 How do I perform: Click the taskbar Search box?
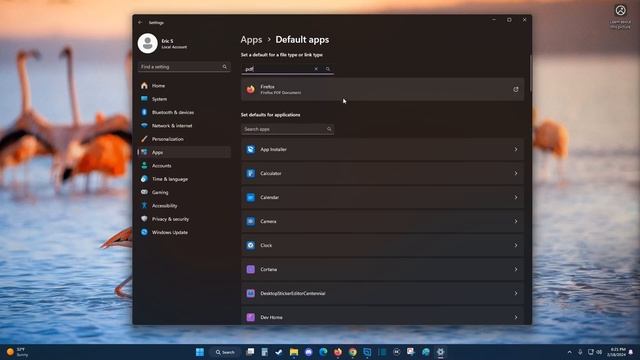[x=225, y=352]
